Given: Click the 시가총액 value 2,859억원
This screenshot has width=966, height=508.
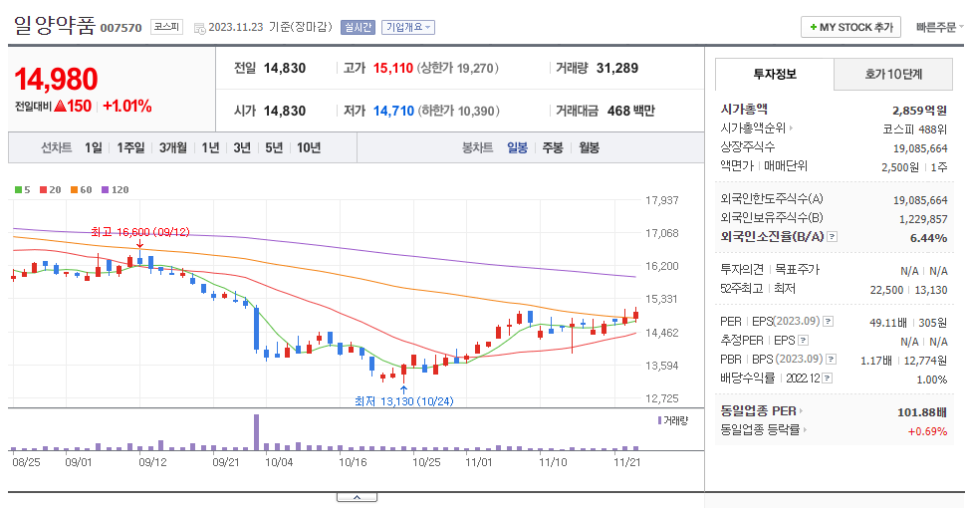Looking at the screenshot, I should (919, 110).
